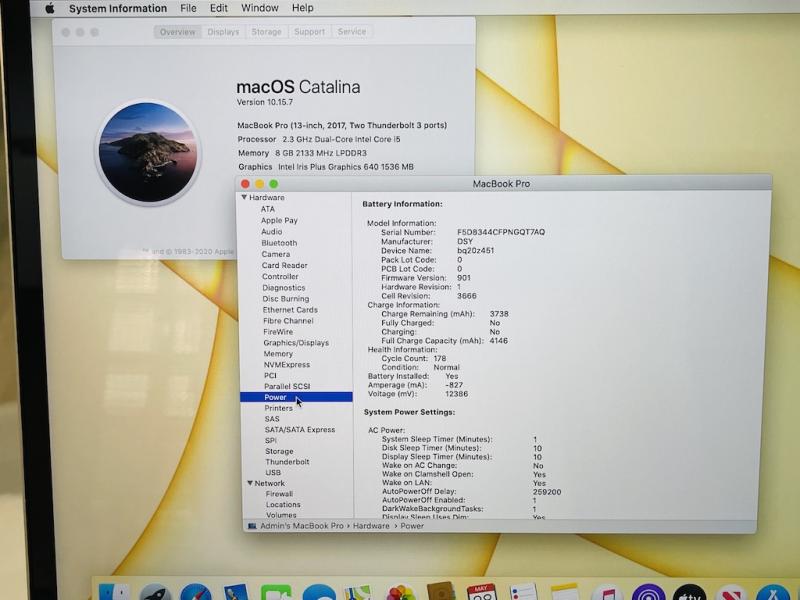
Task: Open News icon in the Dock
Action: [731, 592]
